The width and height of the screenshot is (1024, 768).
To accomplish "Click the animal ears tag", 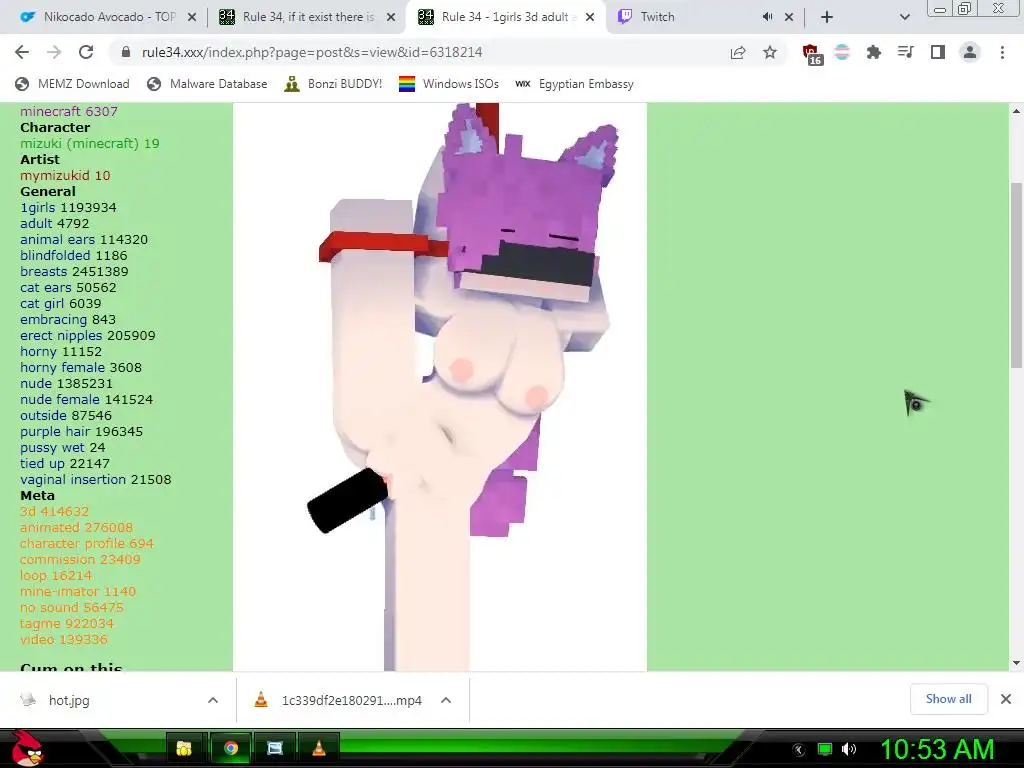I will tap(57, 239).
